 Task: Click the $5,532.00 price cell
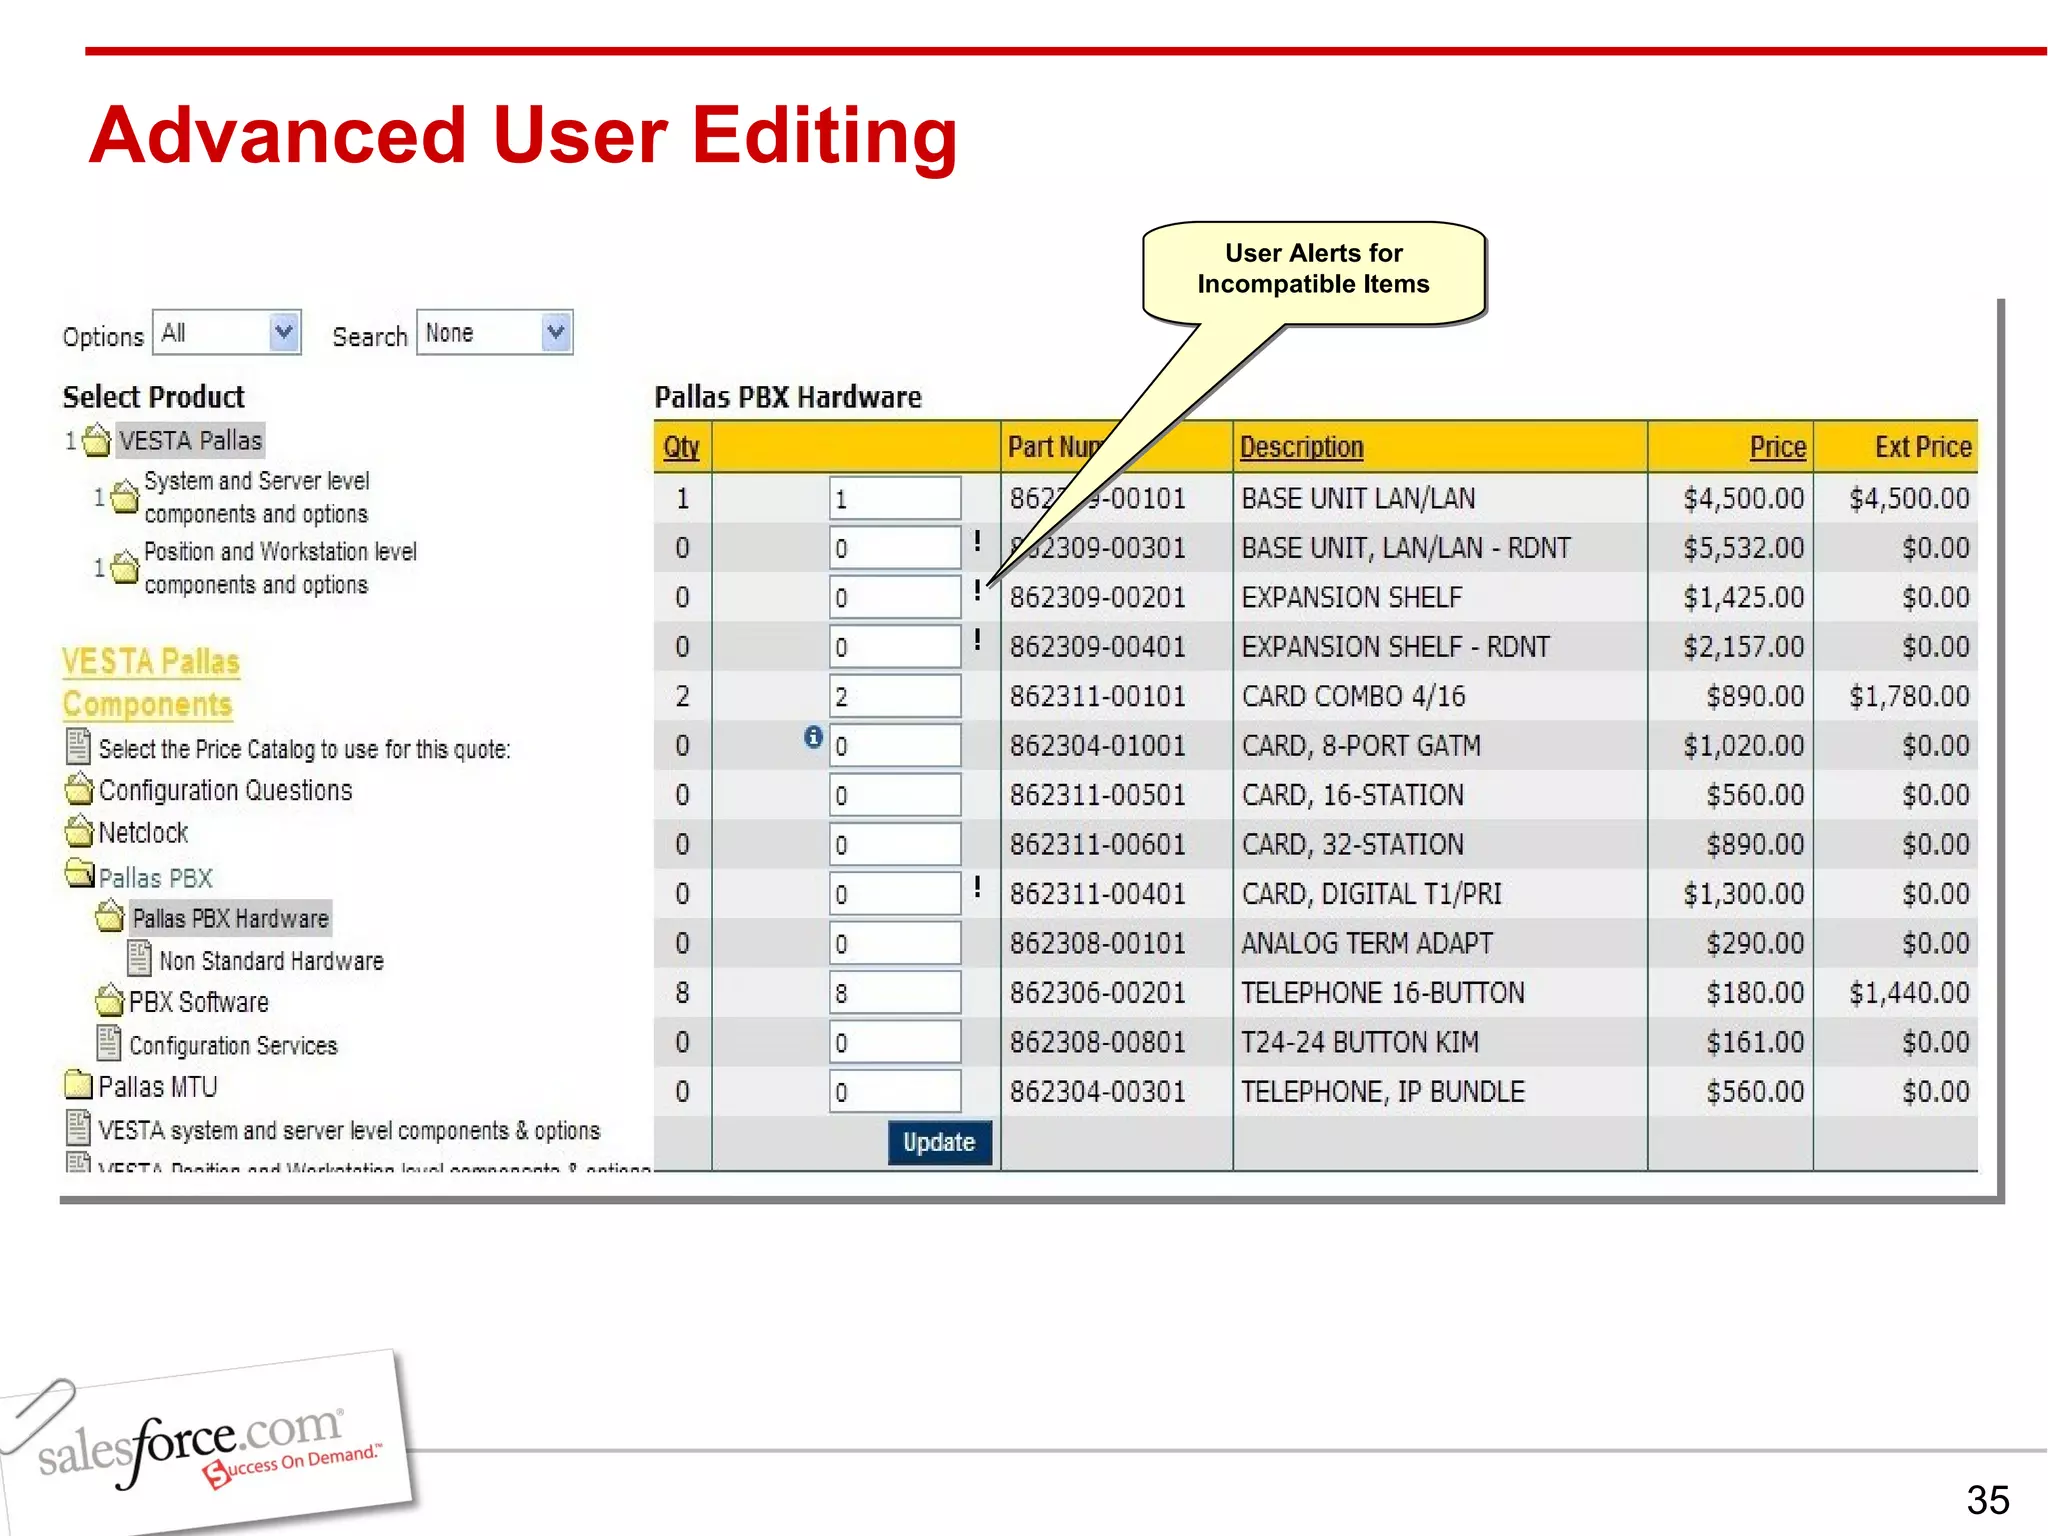pyautogui.click(x=1743, y=547)
